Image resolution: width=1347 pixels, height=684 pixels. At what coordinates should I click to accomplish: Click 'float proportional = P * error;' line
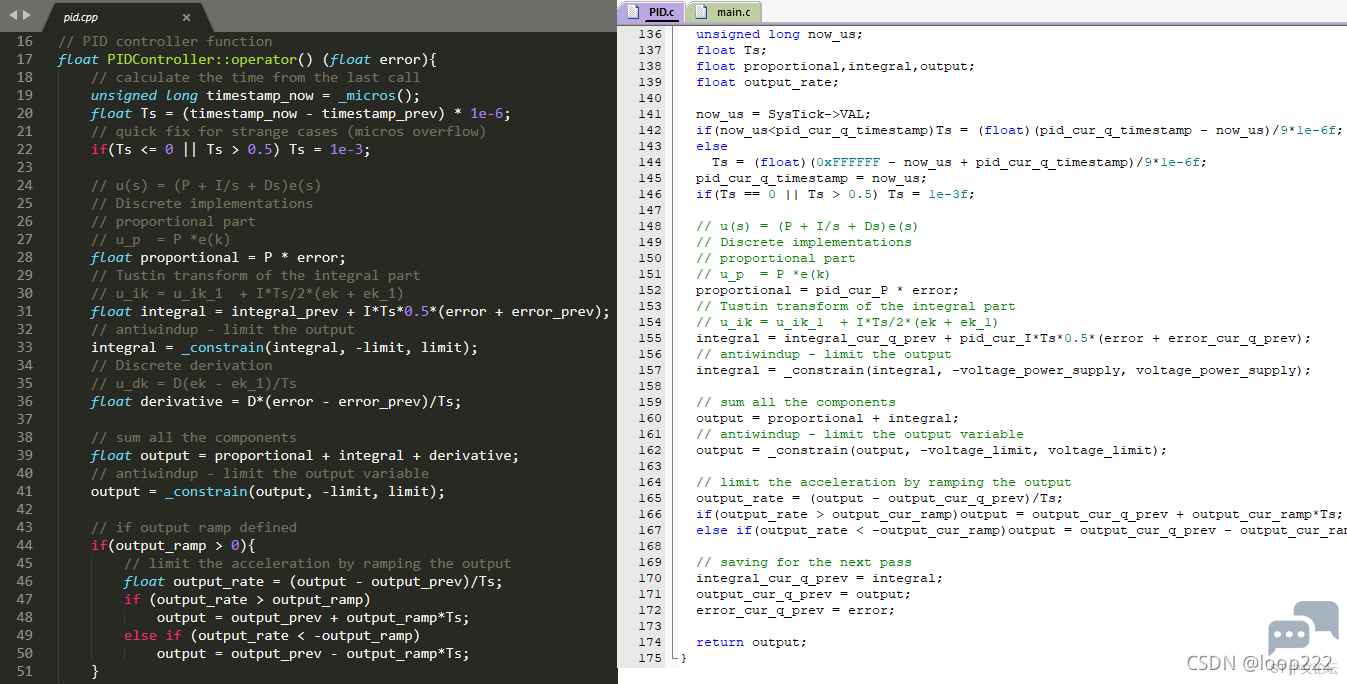point(218,257)
